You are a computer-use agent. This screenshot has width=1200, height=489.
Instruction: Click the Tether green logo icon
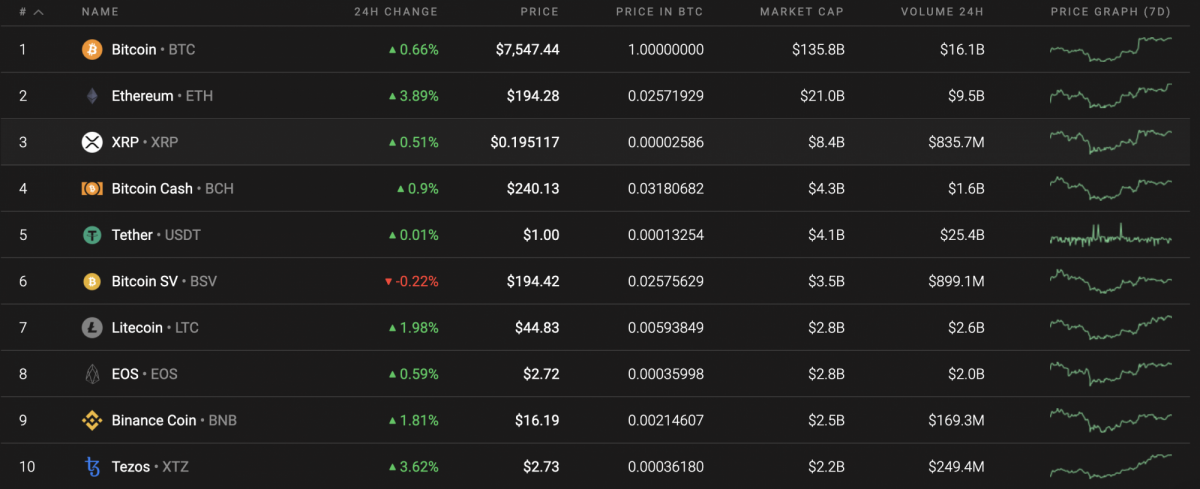[92, 235]
